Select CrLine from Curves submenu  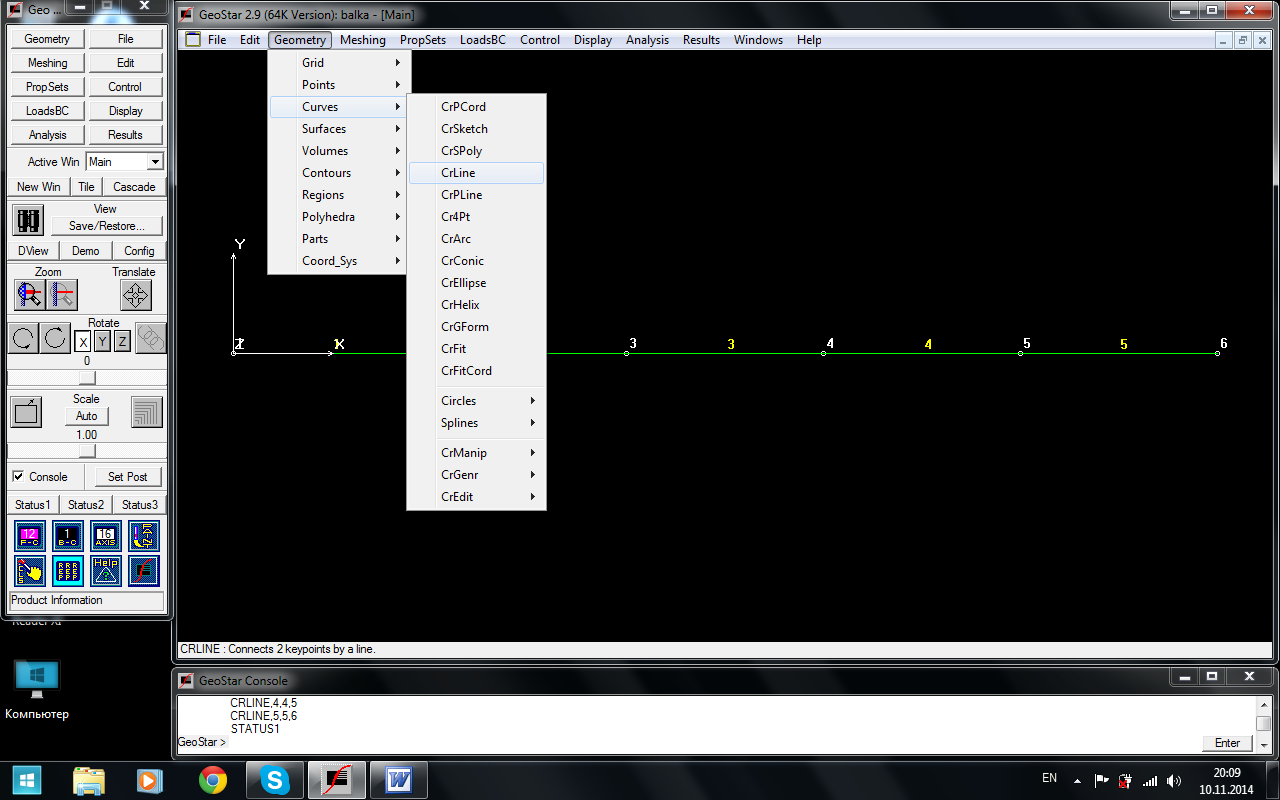pyautogui.click(x=476, y=173)
